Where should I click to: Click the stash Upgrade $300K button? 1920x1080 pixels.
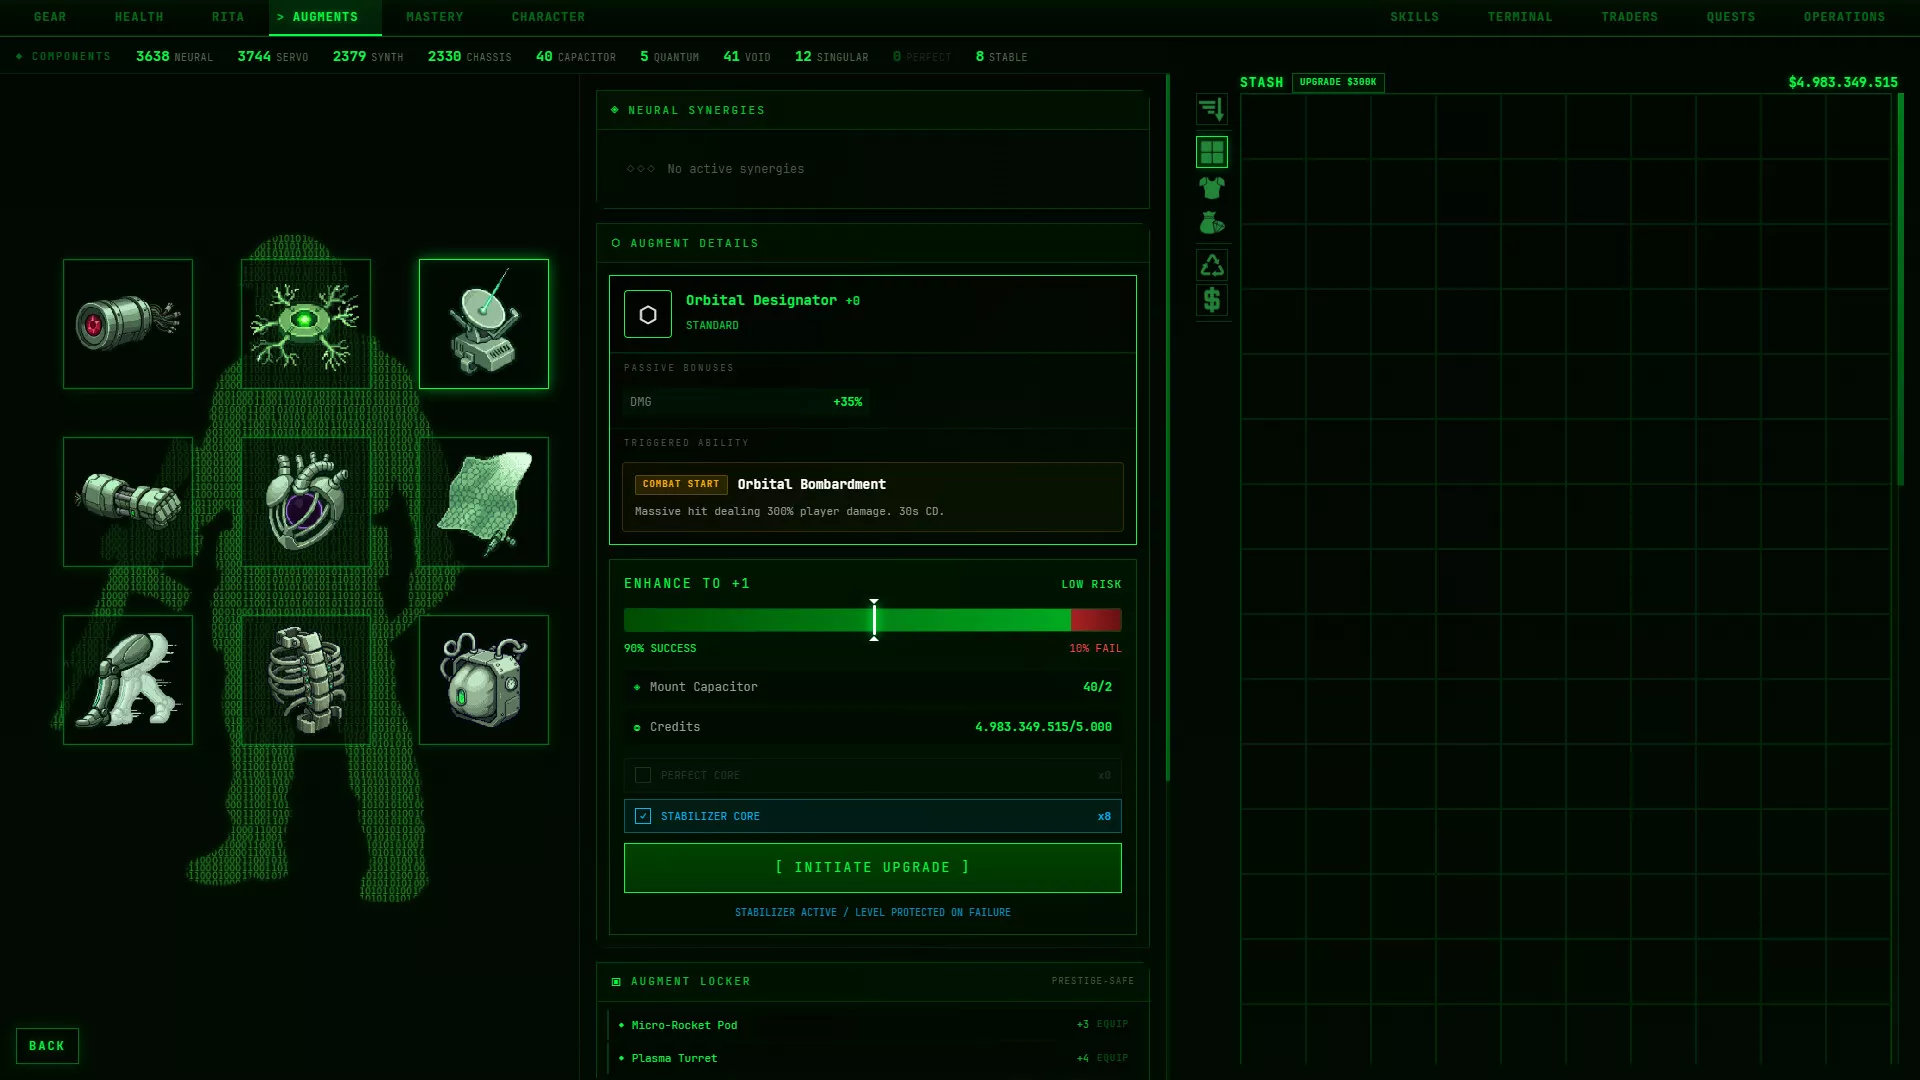pyautogui.click(x=1338, y=82)
